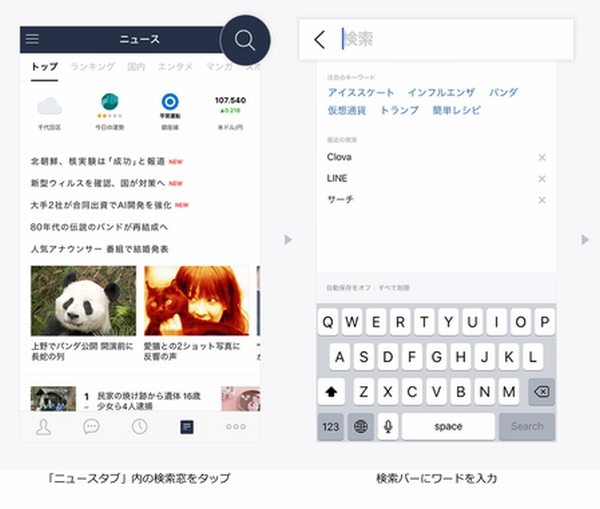600x509 pixels.
Task: Open the friends profile icon in bottom bar
Action: click(43, 426)
